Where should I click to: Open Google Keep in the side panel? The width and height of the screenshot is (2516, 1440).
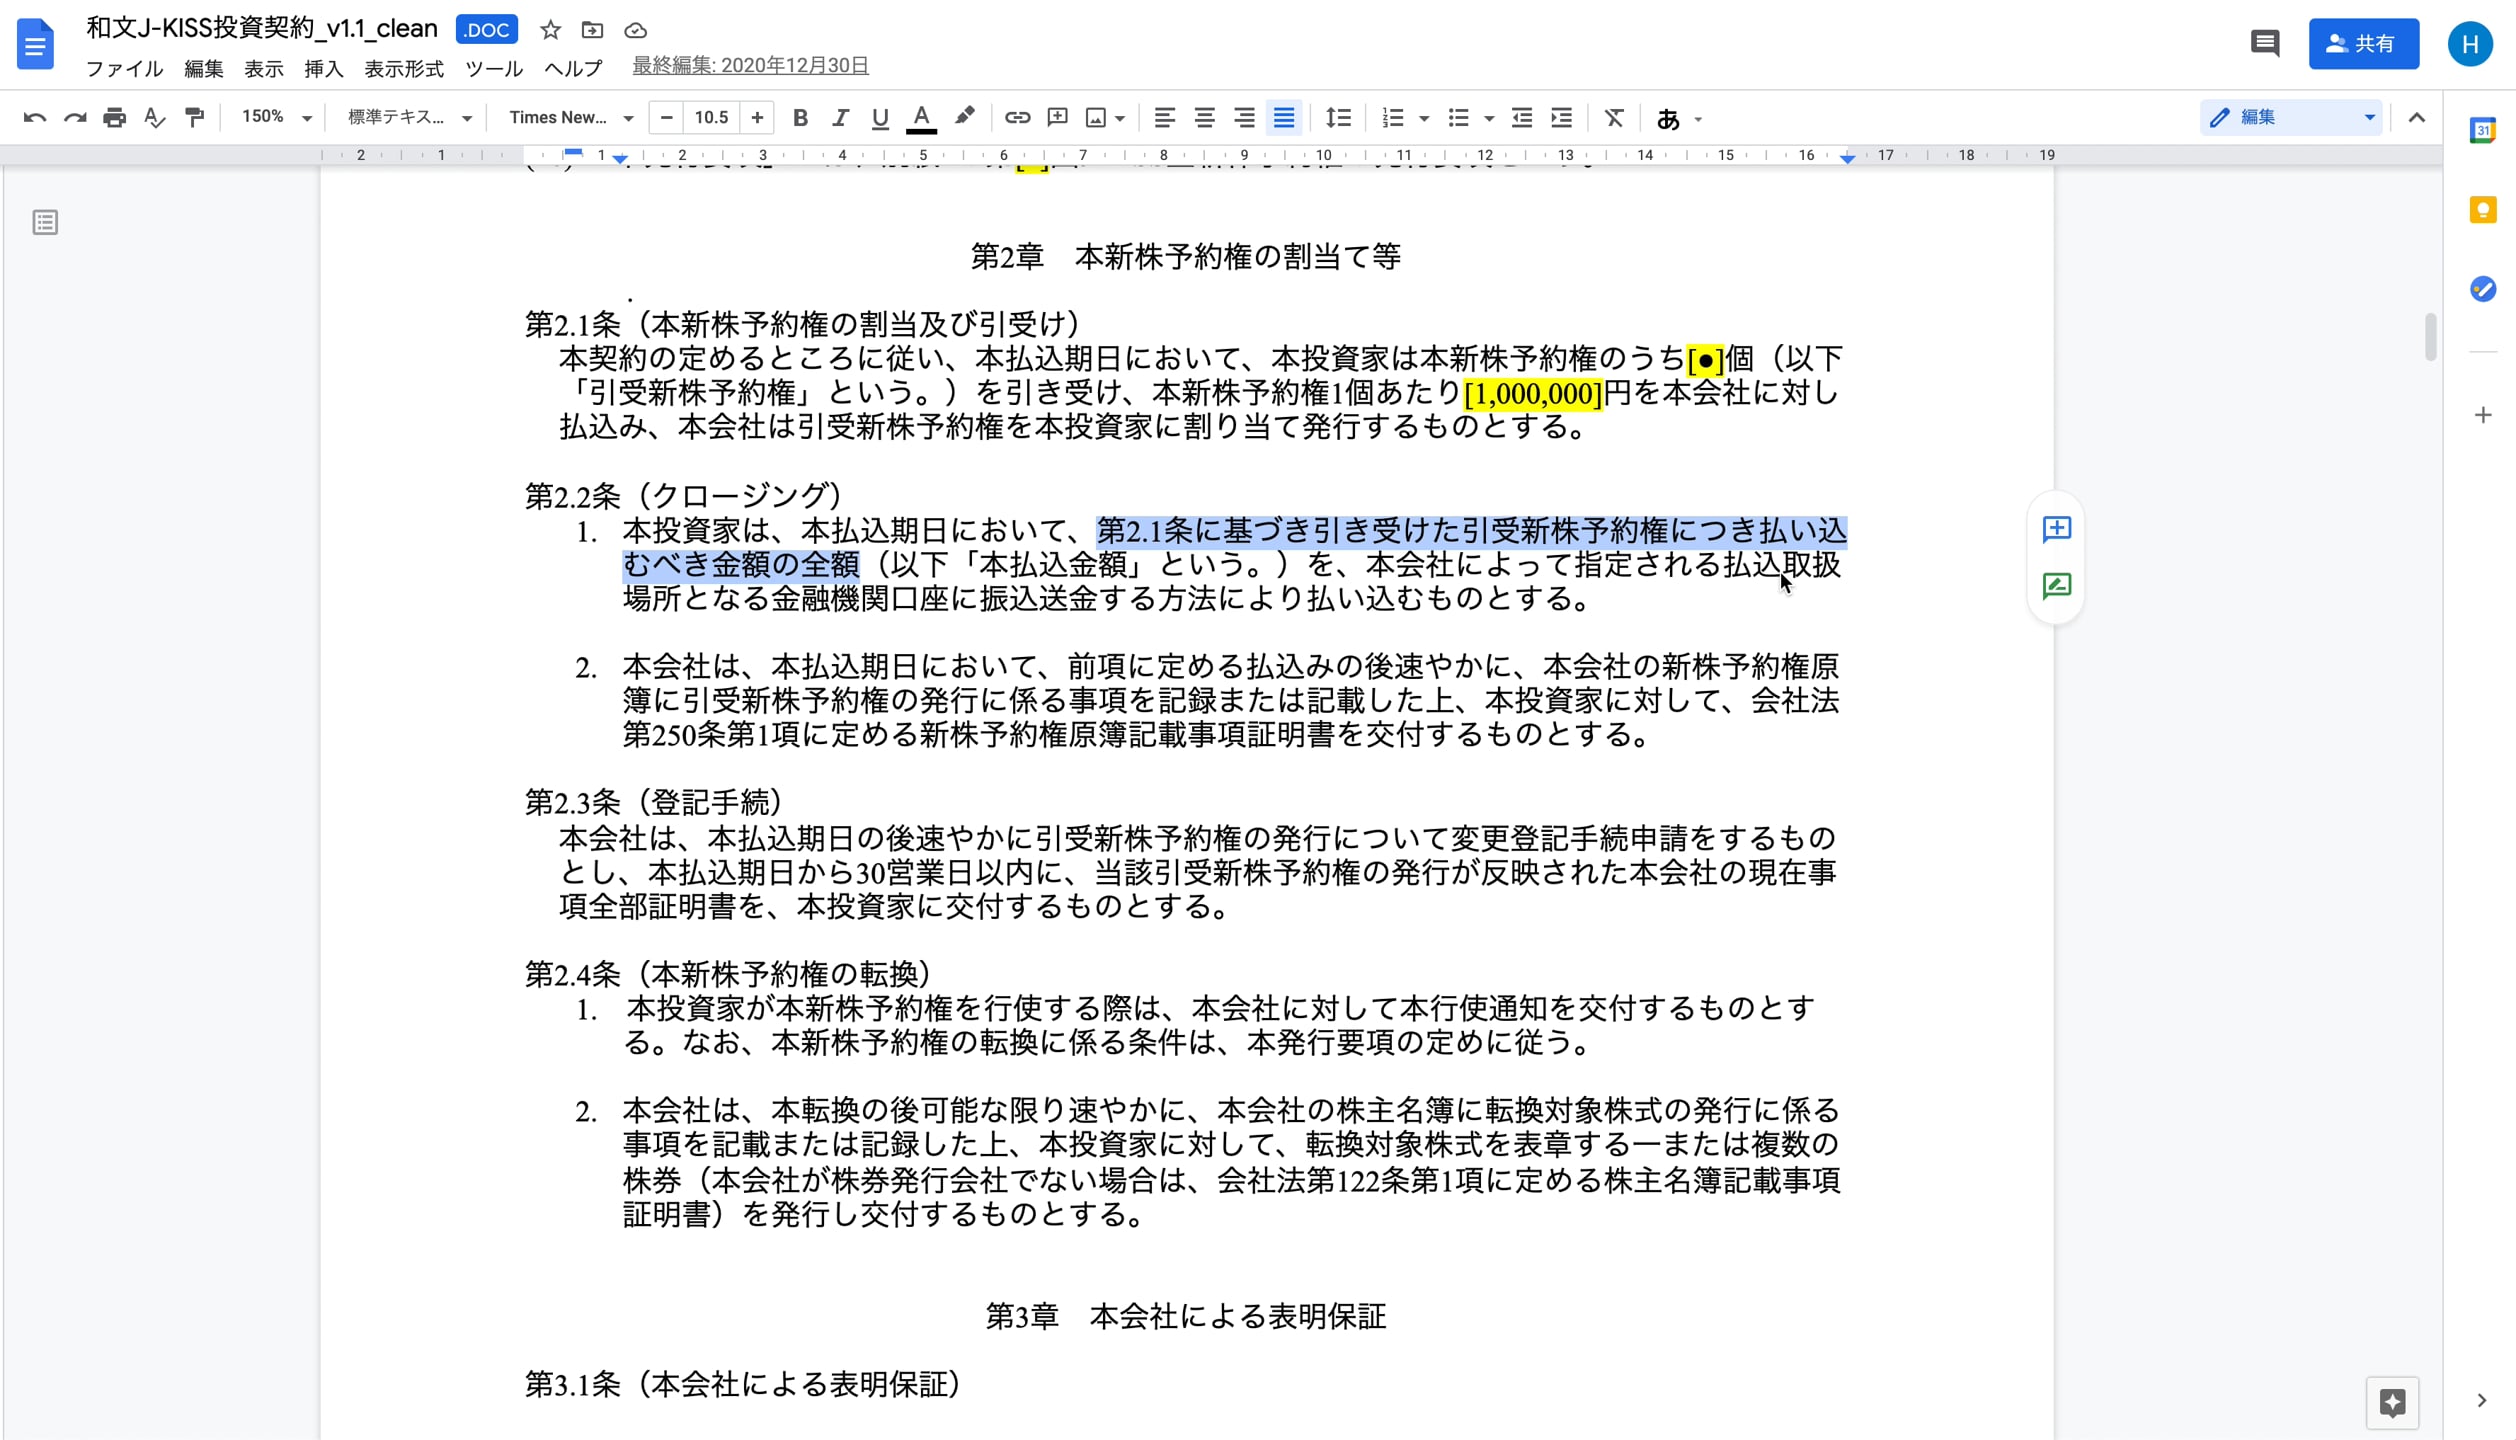pos(2483,210)
